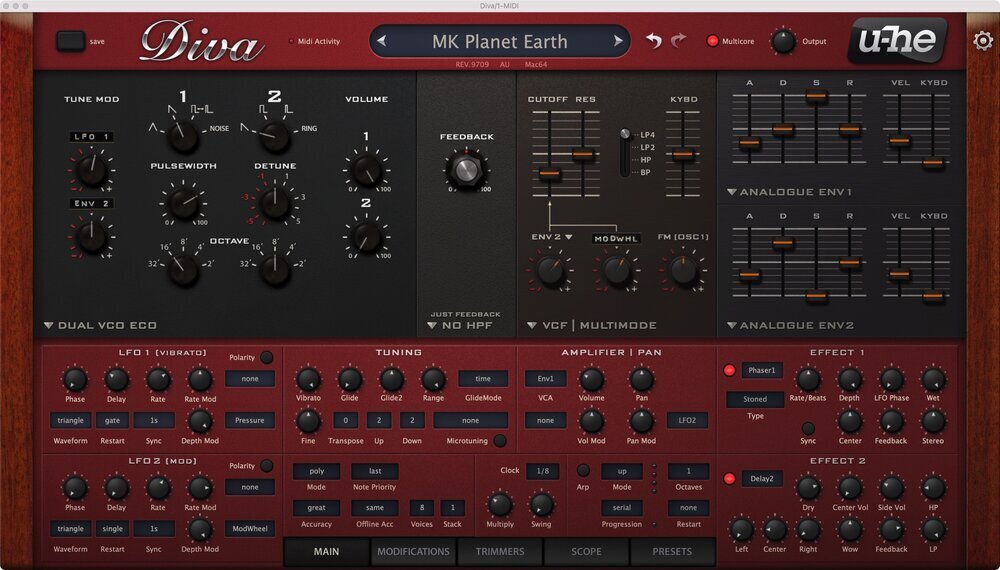Screen dimensions: 1000x570
Task: Click the save button
Action: pos(71,41)
